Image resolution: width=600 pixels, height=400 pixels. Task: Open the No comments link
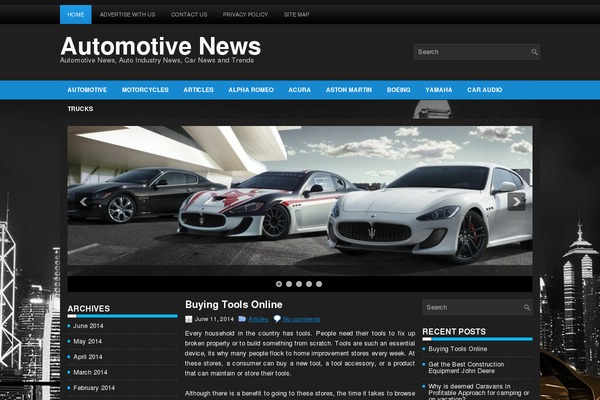pos(302,319)
